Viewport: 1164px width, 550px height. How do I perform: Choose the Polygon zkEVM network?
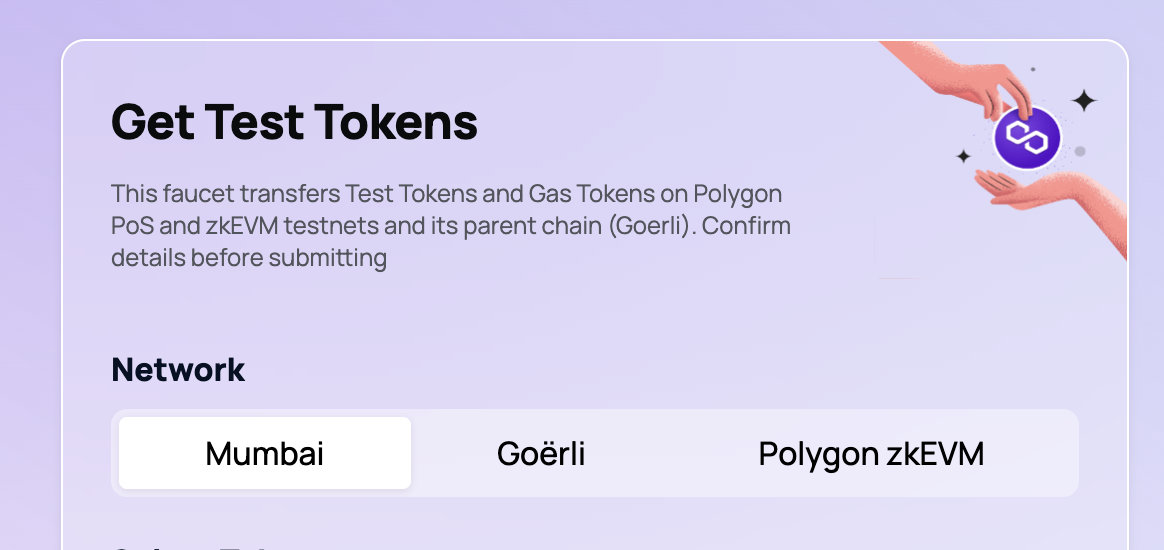coord(871,453)
